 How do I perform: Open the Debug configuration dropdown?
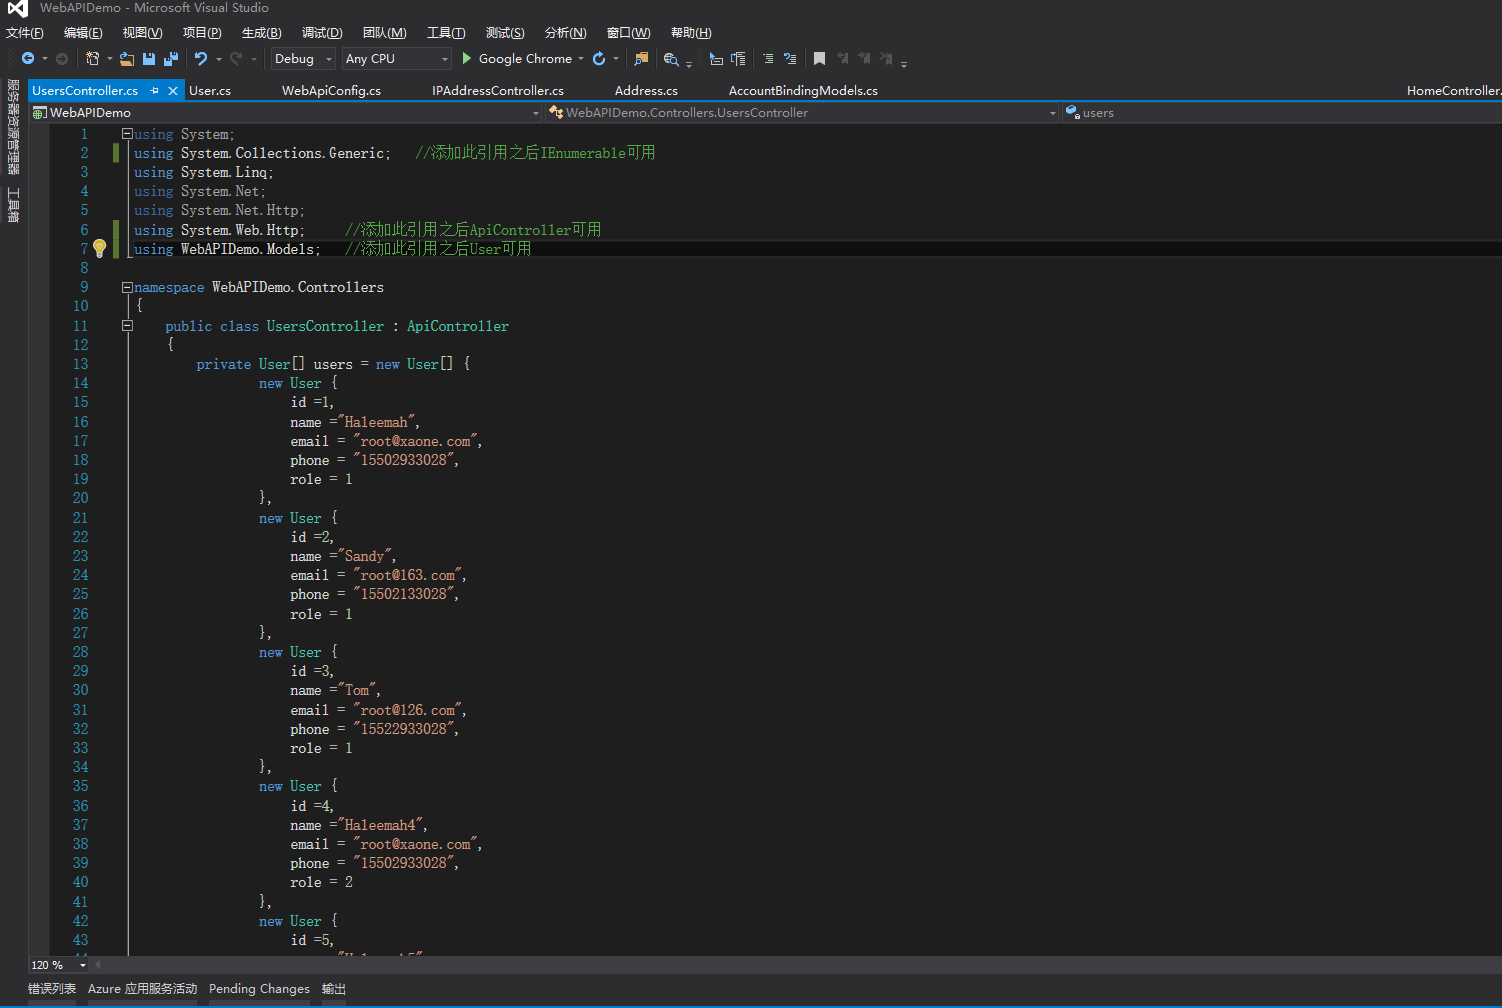pos(303,59)
